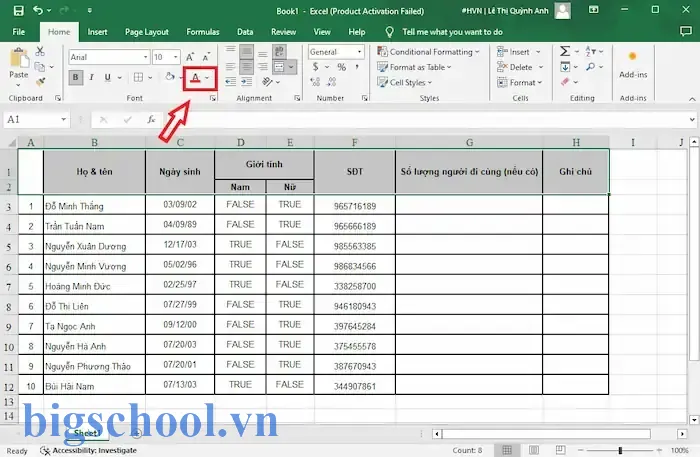The image size is (700, 457).
Task: Click Tell me what you want to do
Action: [x=452, y=32]
